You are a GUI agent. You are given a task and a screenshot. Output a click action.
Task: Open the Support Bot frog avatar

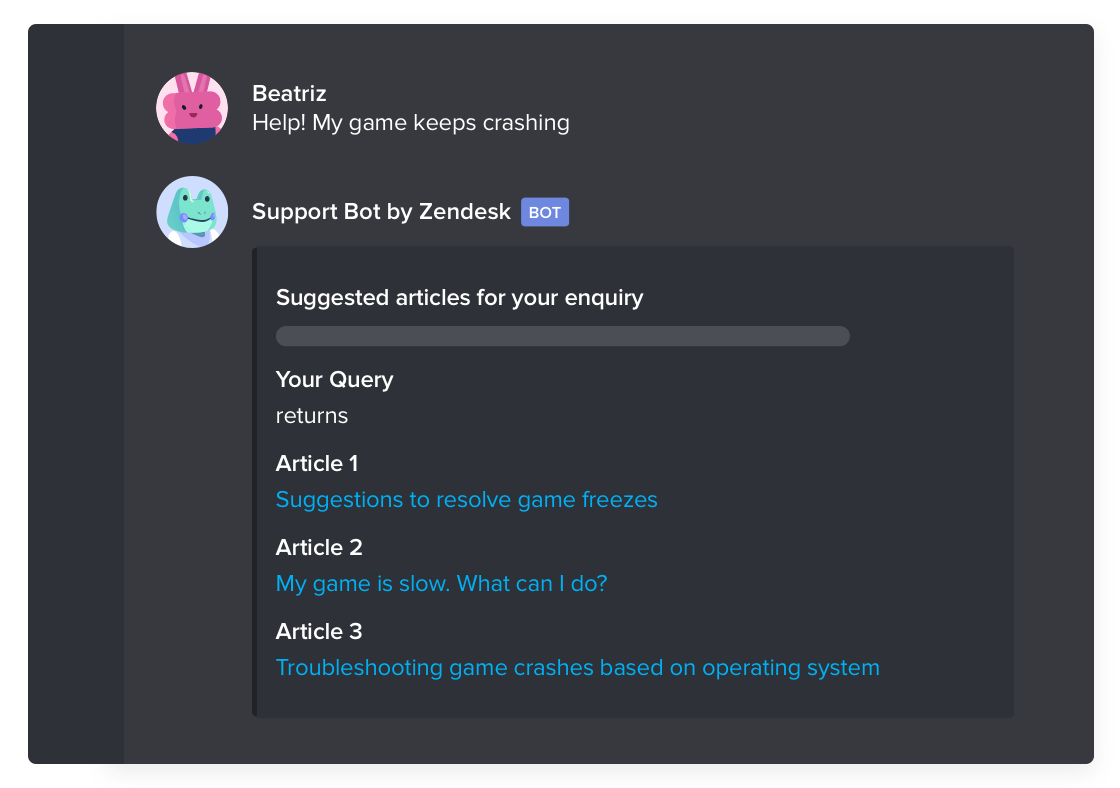pyautogui.click(x=192, y=212)
